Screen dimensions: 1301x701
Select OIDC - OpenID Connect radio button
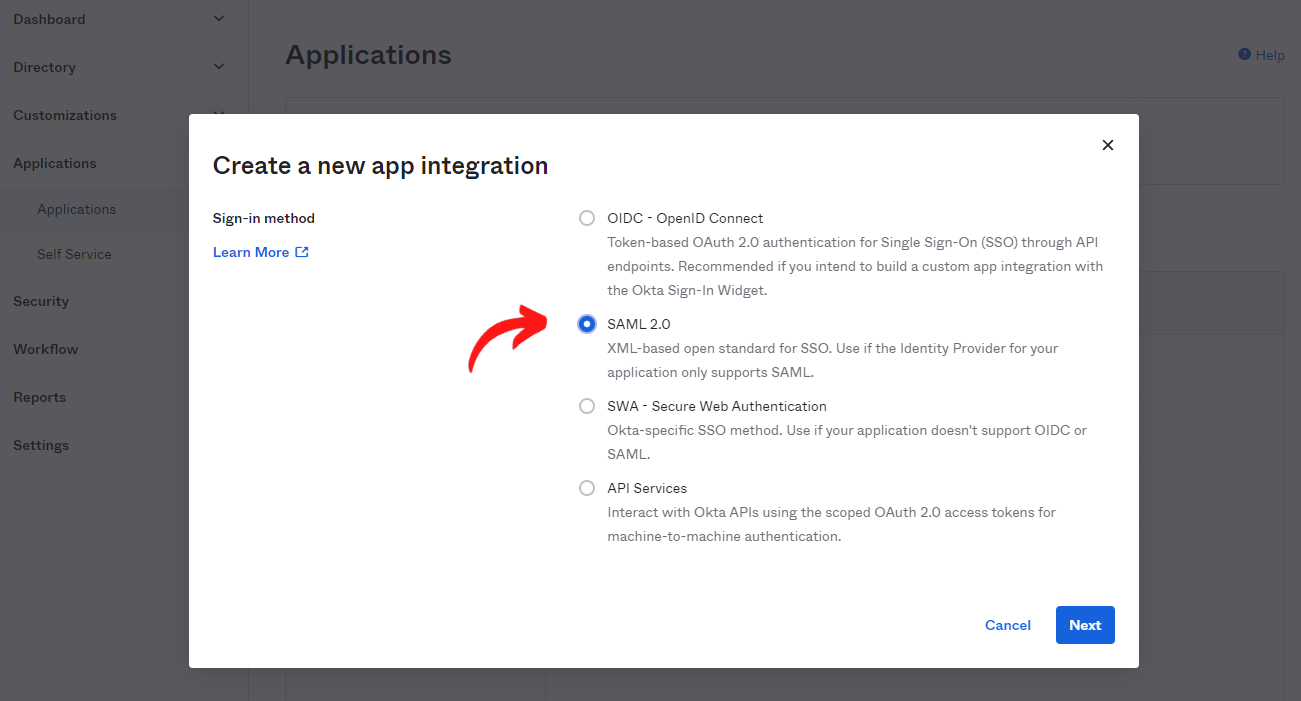pos(587,218)
